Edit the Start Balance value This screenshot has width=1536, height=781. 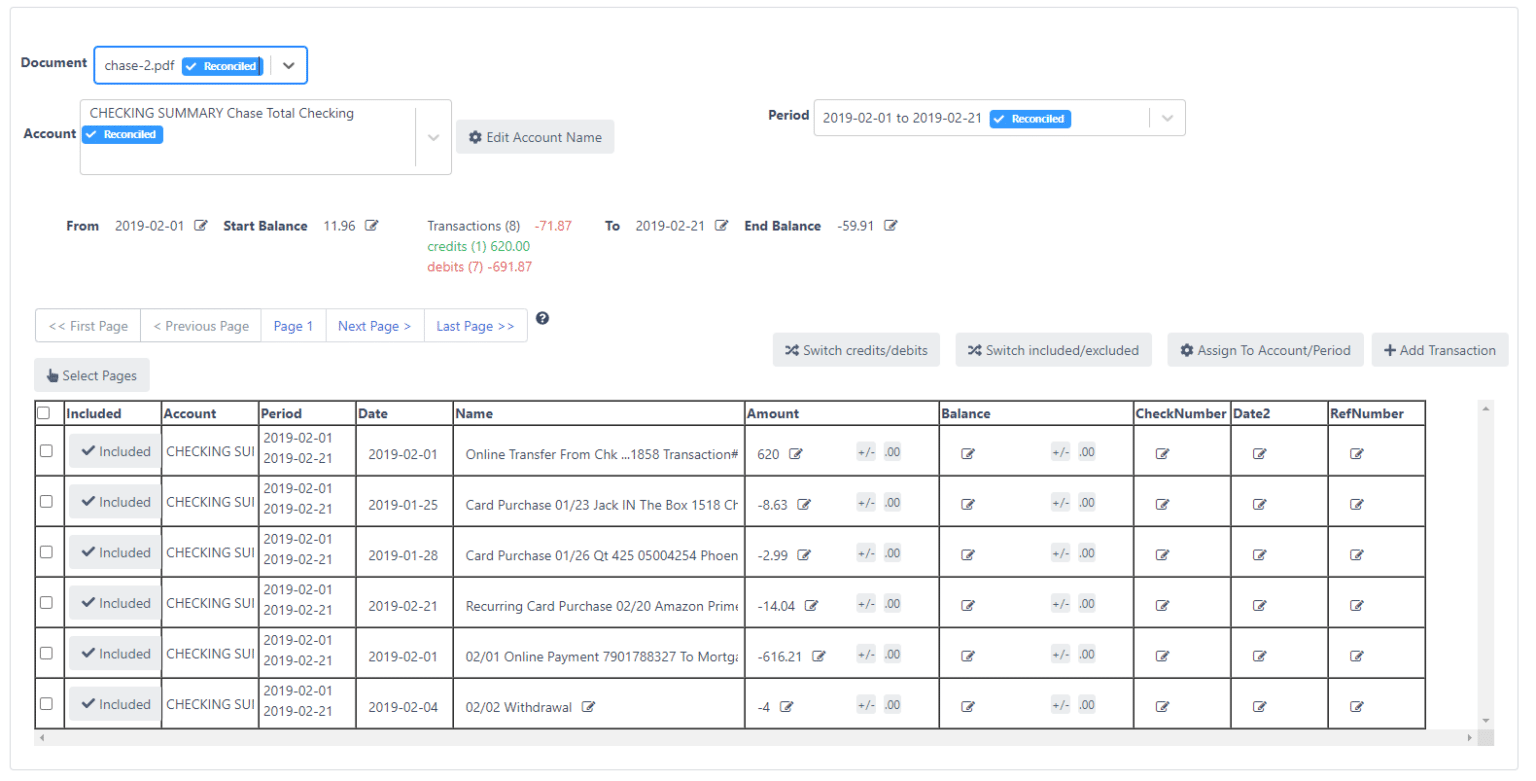(371, 227)
